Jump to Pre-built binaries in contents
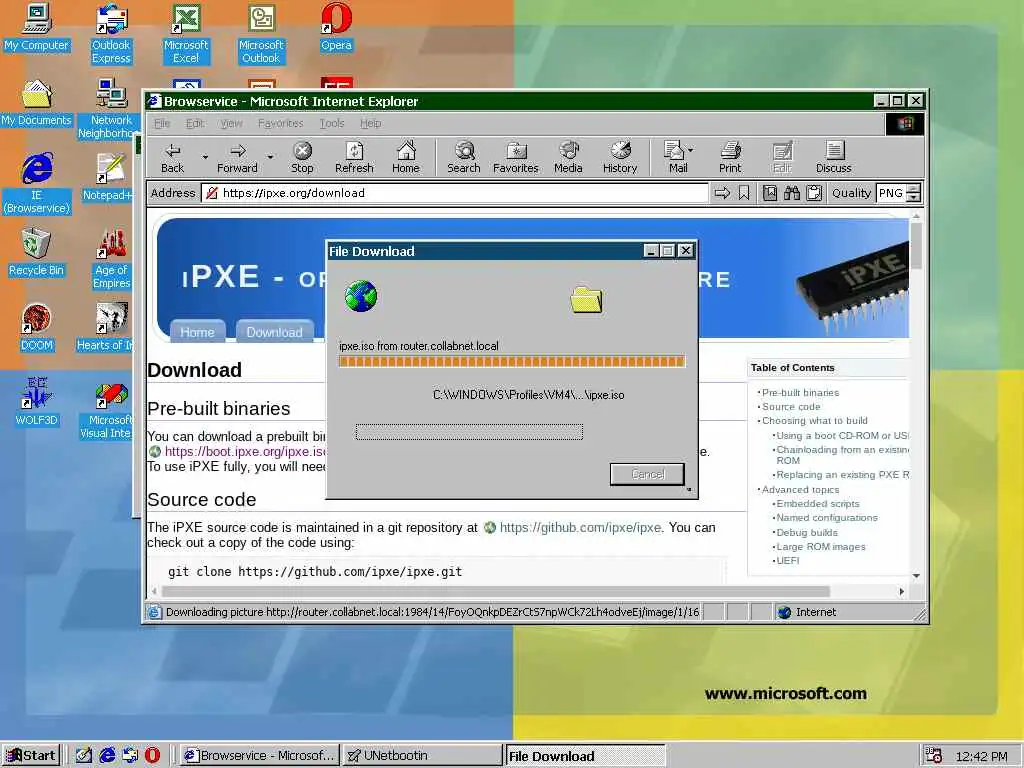 pos(800,392)
